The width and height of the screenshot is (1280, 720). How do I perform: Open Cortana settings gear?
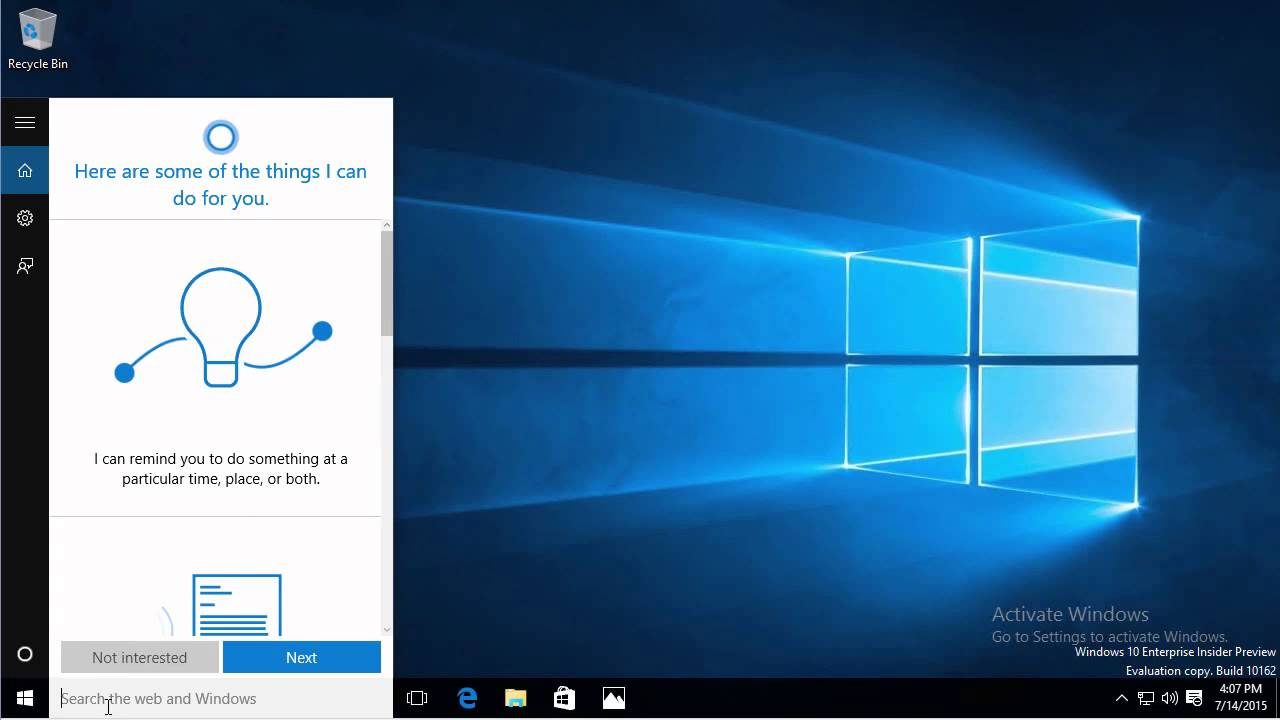point(25,218)
